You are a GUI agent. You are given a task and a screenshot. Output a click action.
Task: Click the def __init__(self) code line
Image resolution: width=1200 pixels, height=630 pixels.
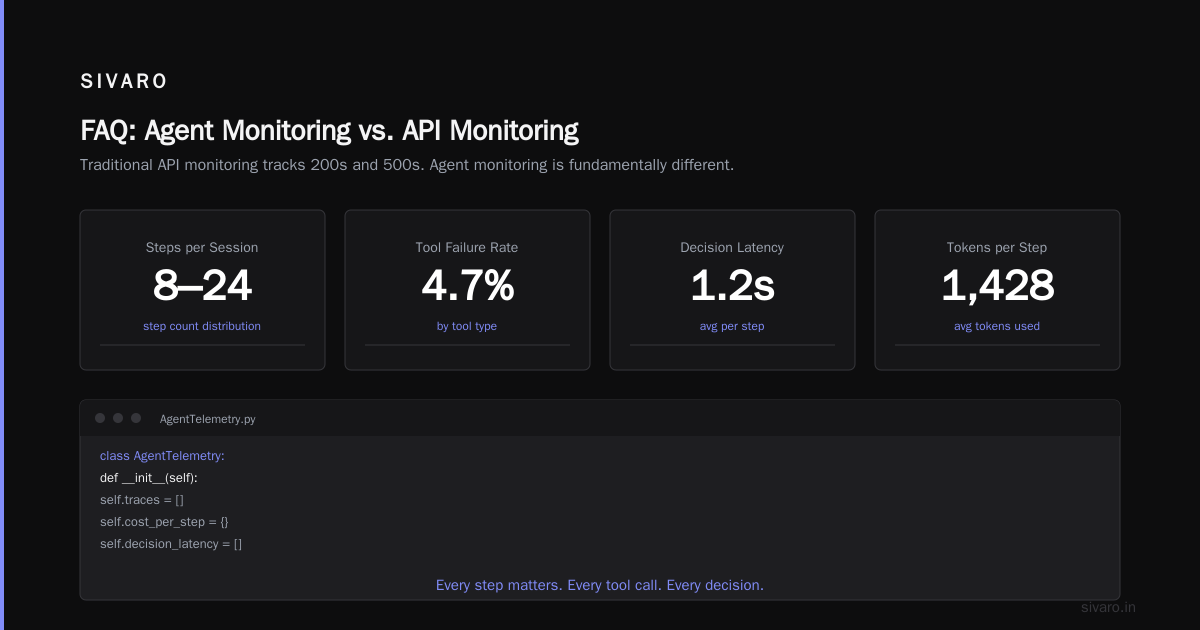tap(149, 478)
